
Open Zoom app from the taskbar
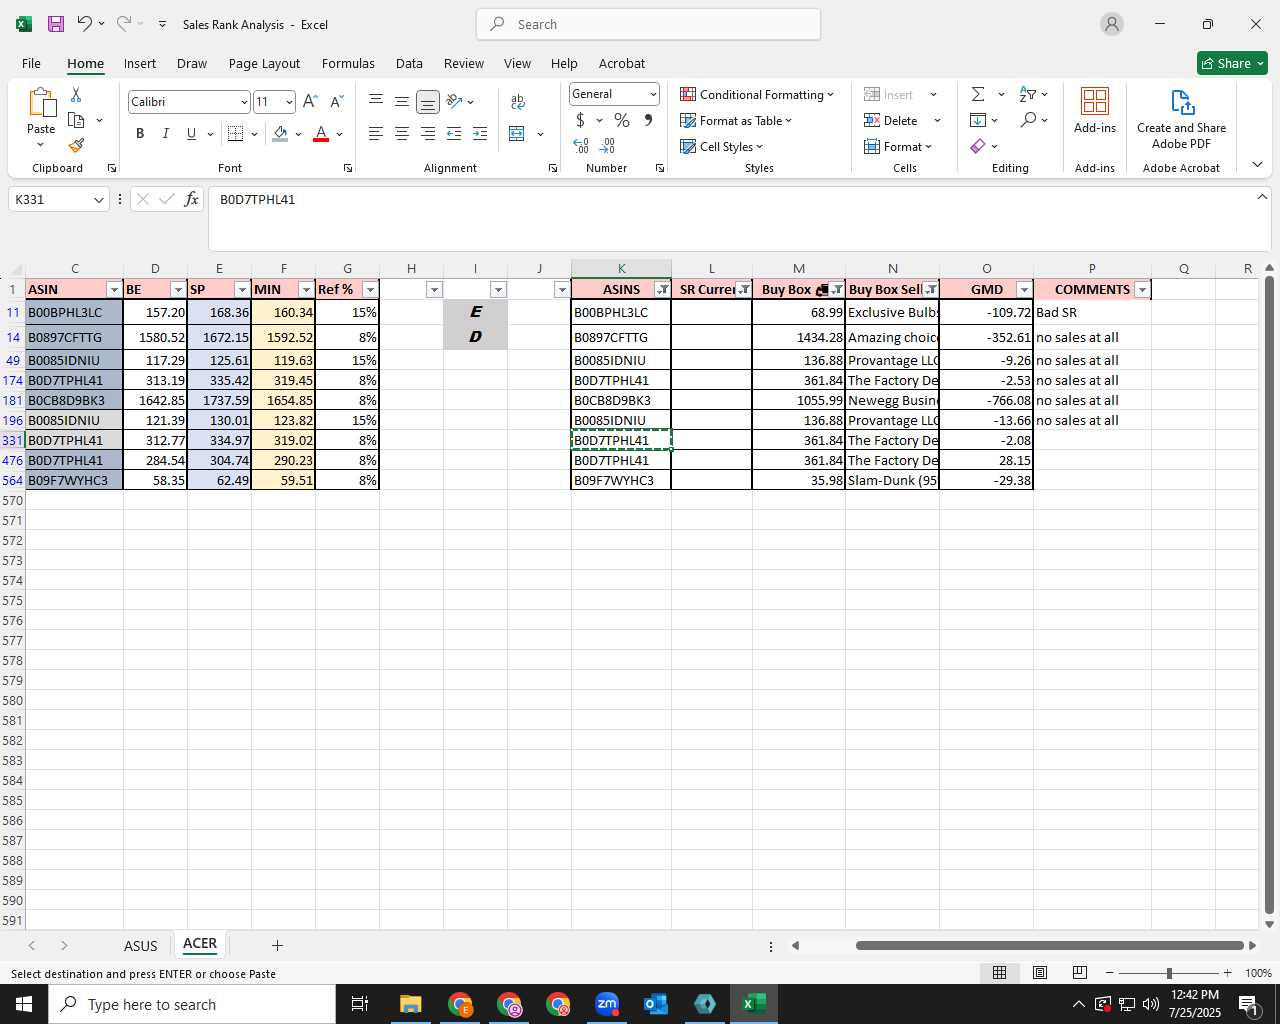(607, 1004)
